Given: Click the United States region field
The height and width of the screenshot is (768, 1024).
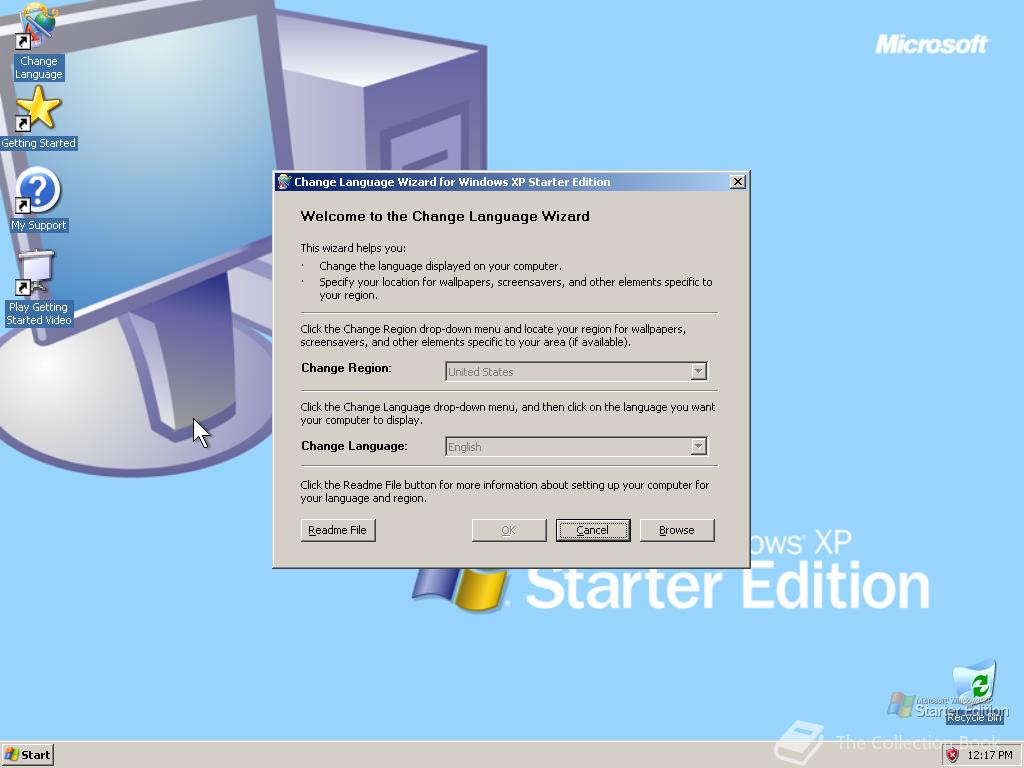Looking at the screenshot, I should click(576, 372).
